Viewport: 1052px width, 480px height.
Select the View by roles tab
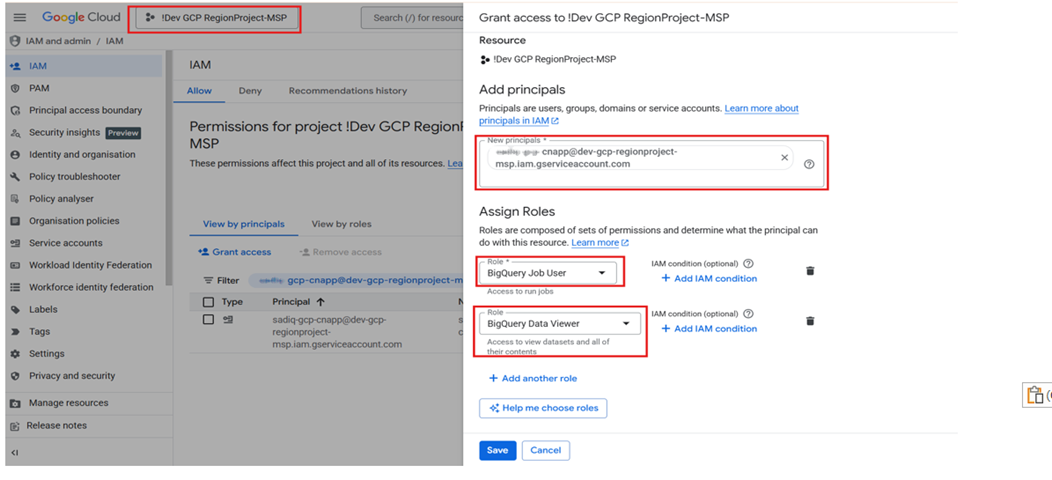point(341,224)
